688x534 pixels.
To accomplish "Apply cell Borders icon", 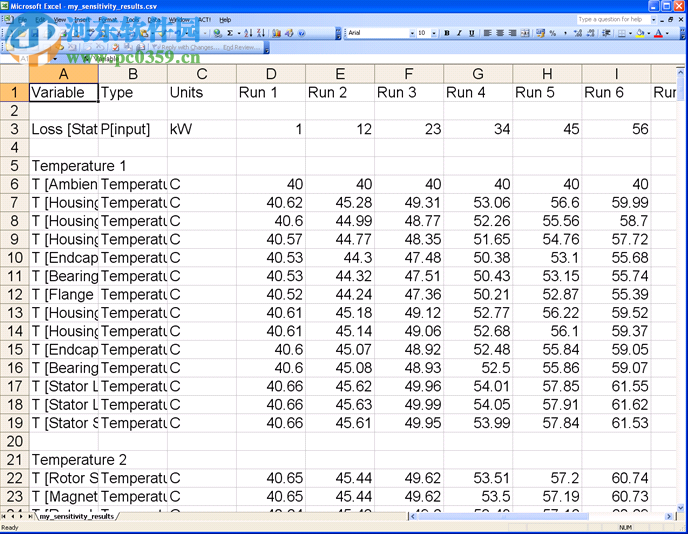I will point(622,33).
